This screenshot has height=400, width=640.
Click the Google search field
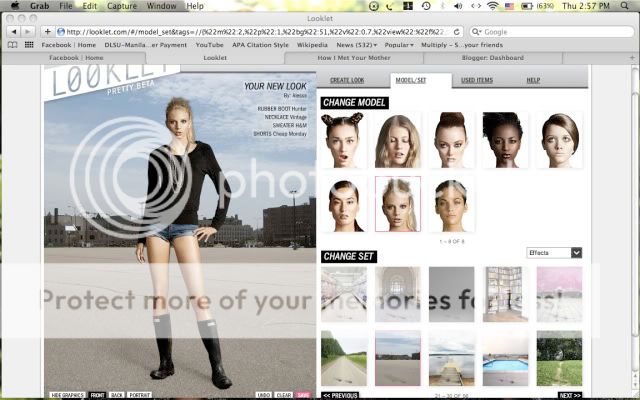(552, 32)
